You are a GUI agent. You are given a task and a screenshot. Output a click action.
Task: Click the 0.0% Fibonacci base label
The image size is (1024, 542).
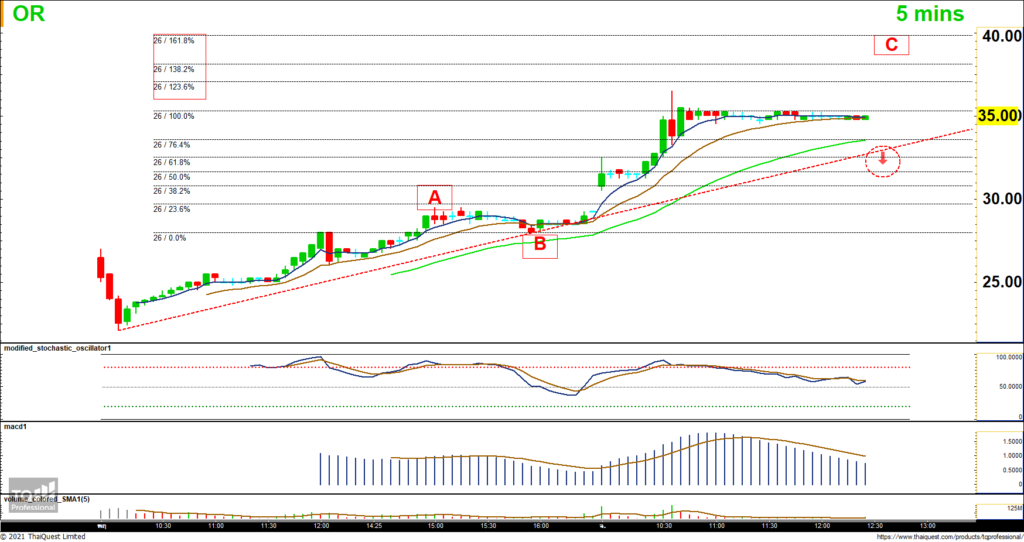click(170, 238)
